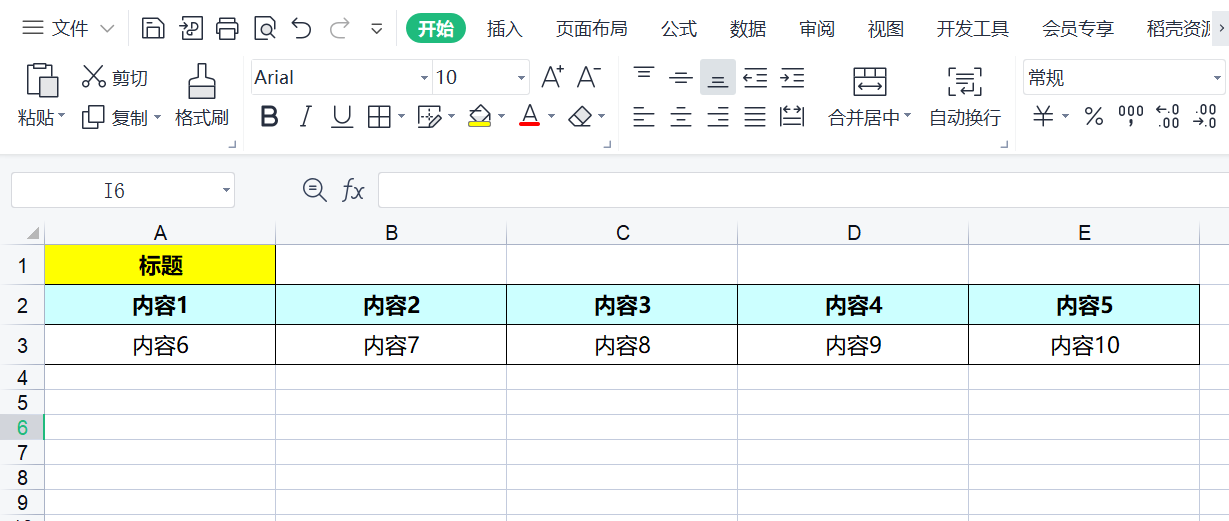The width and height of the screenshot is (1229, 521).
Task: Click the Merge and Center icon
Action: tap(870, 81)
